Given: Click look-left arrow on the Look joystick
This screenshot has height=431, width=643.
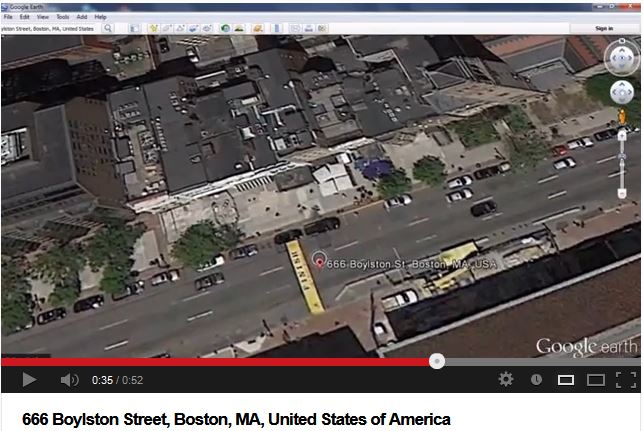Looking at the screenshot, I should [x=614, y=58].
